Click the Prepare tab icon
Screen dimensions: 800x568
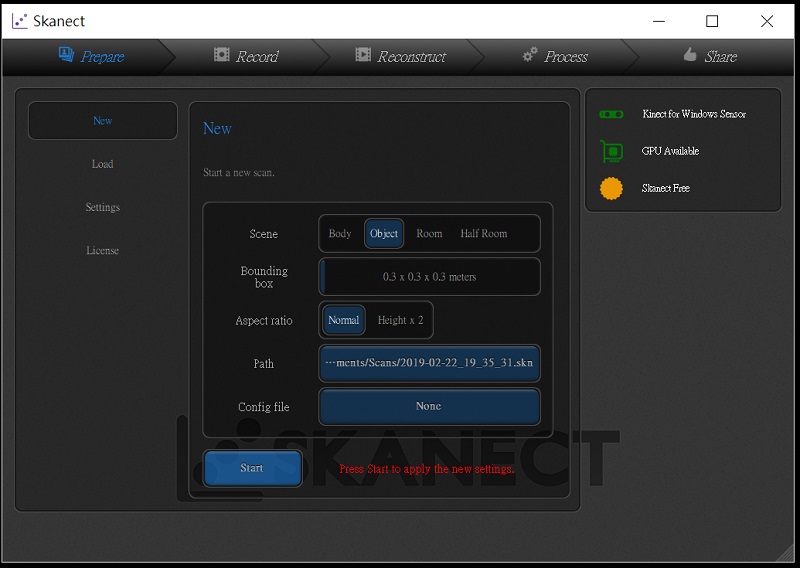point(66,54)
